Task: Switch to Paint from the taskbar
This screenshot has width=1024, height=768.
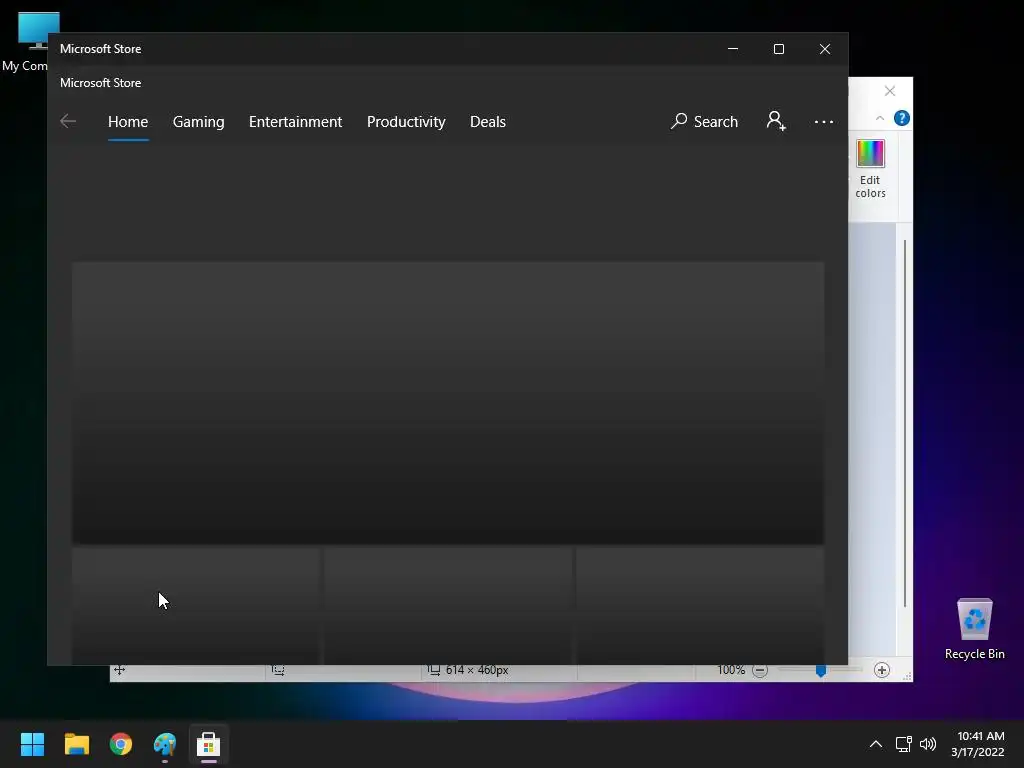Action: coord(165,744)
